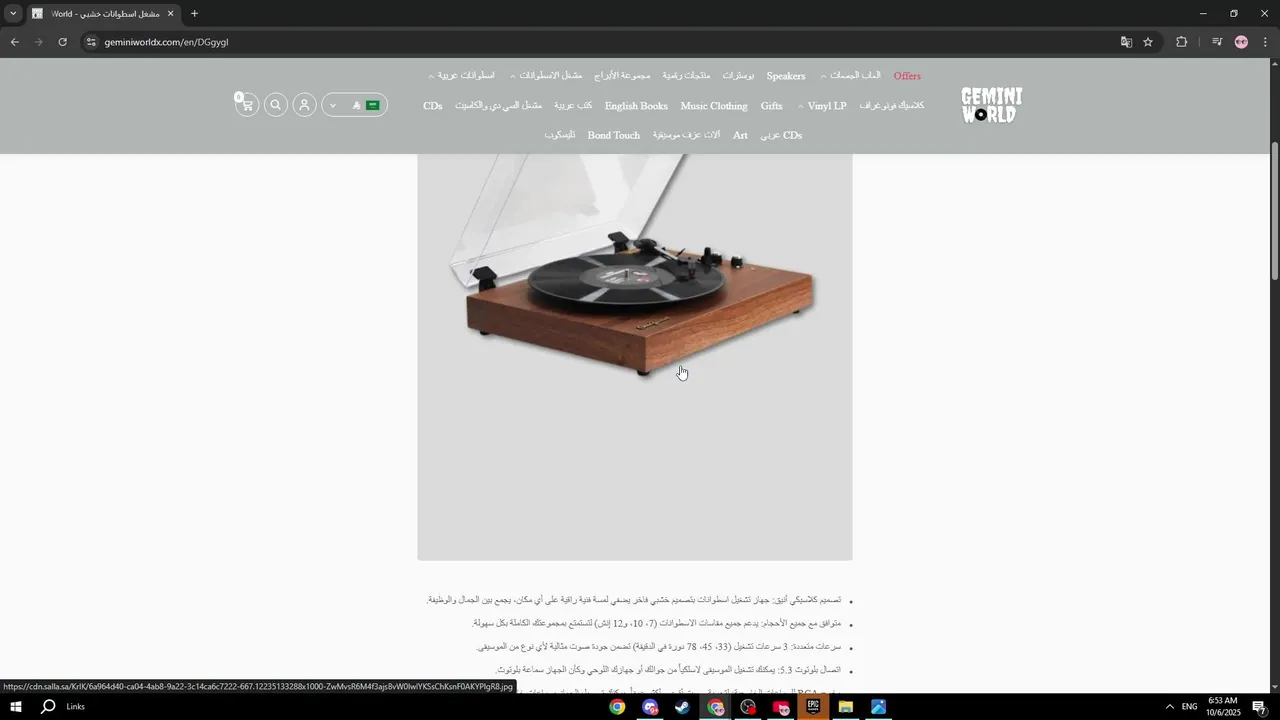The height and width of the screenshot is (720, 1280).
Task: Open the Music Clothing category
Action: (x=714, y=106)
